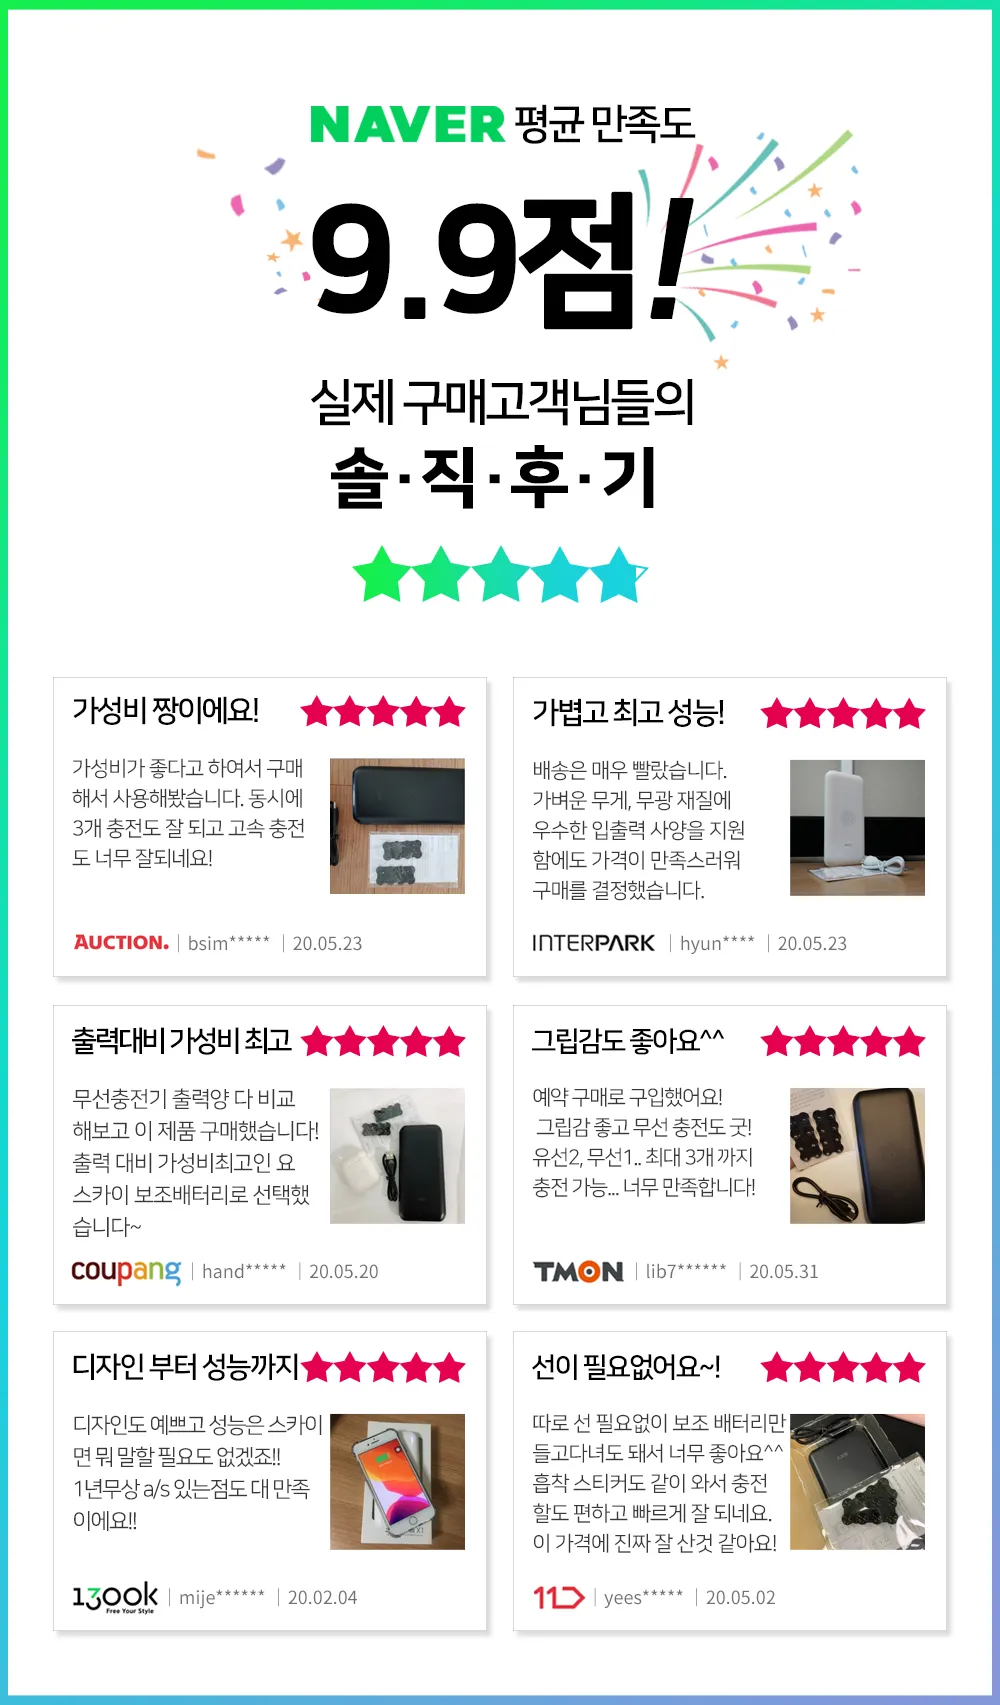This screenshot has height=1705, width=1000.
Task: Click the review title 디자인 부터 성능까지
Action: tap(185, 1367)
